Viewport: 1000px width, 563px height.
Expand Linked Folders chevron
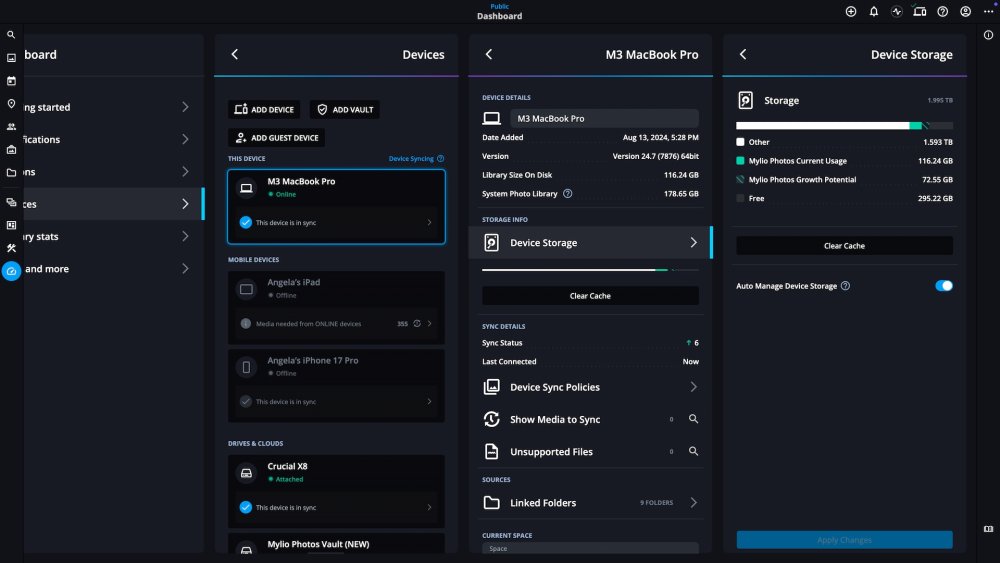[693, 502]
